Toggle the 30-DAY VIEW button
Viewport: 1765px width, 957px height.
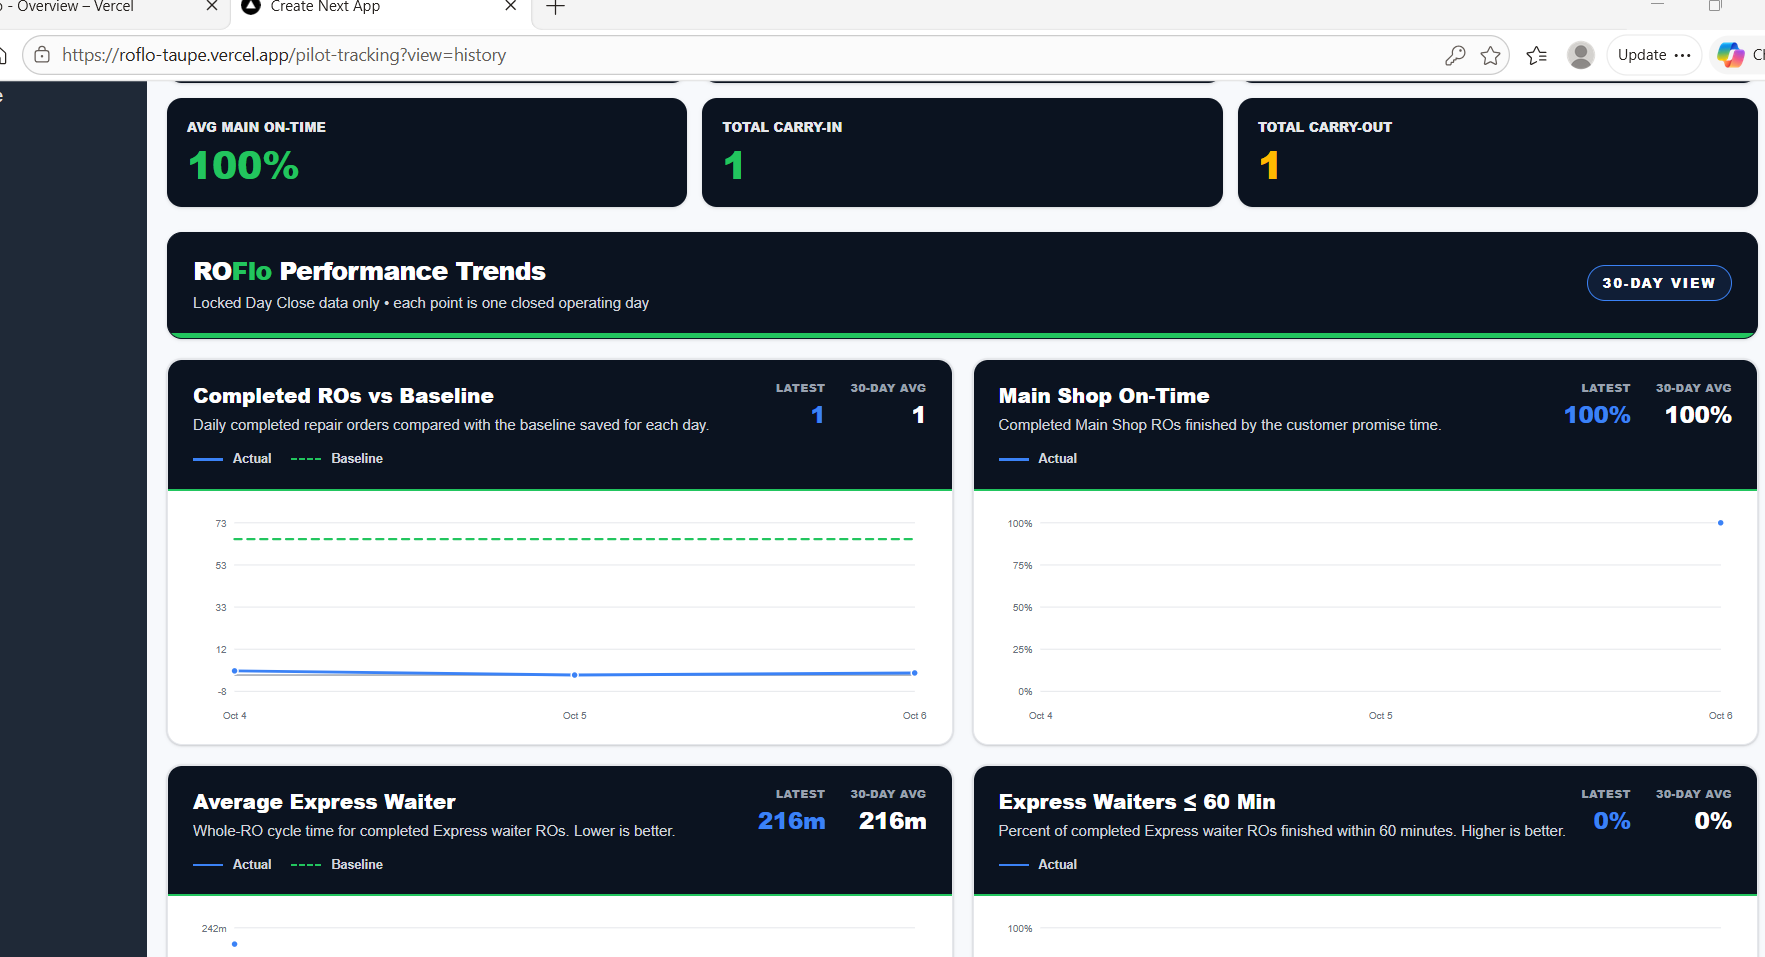(1658, 283)
